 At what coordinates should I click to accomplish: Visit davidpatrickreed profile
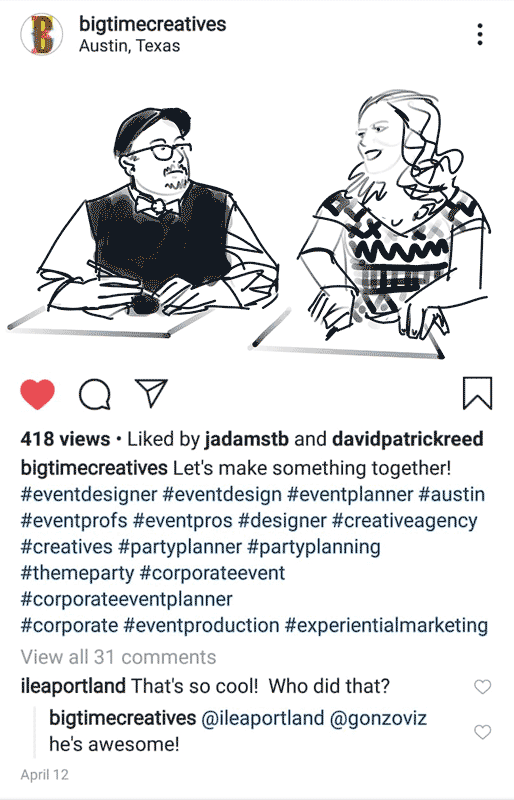(x=407, y=439)
